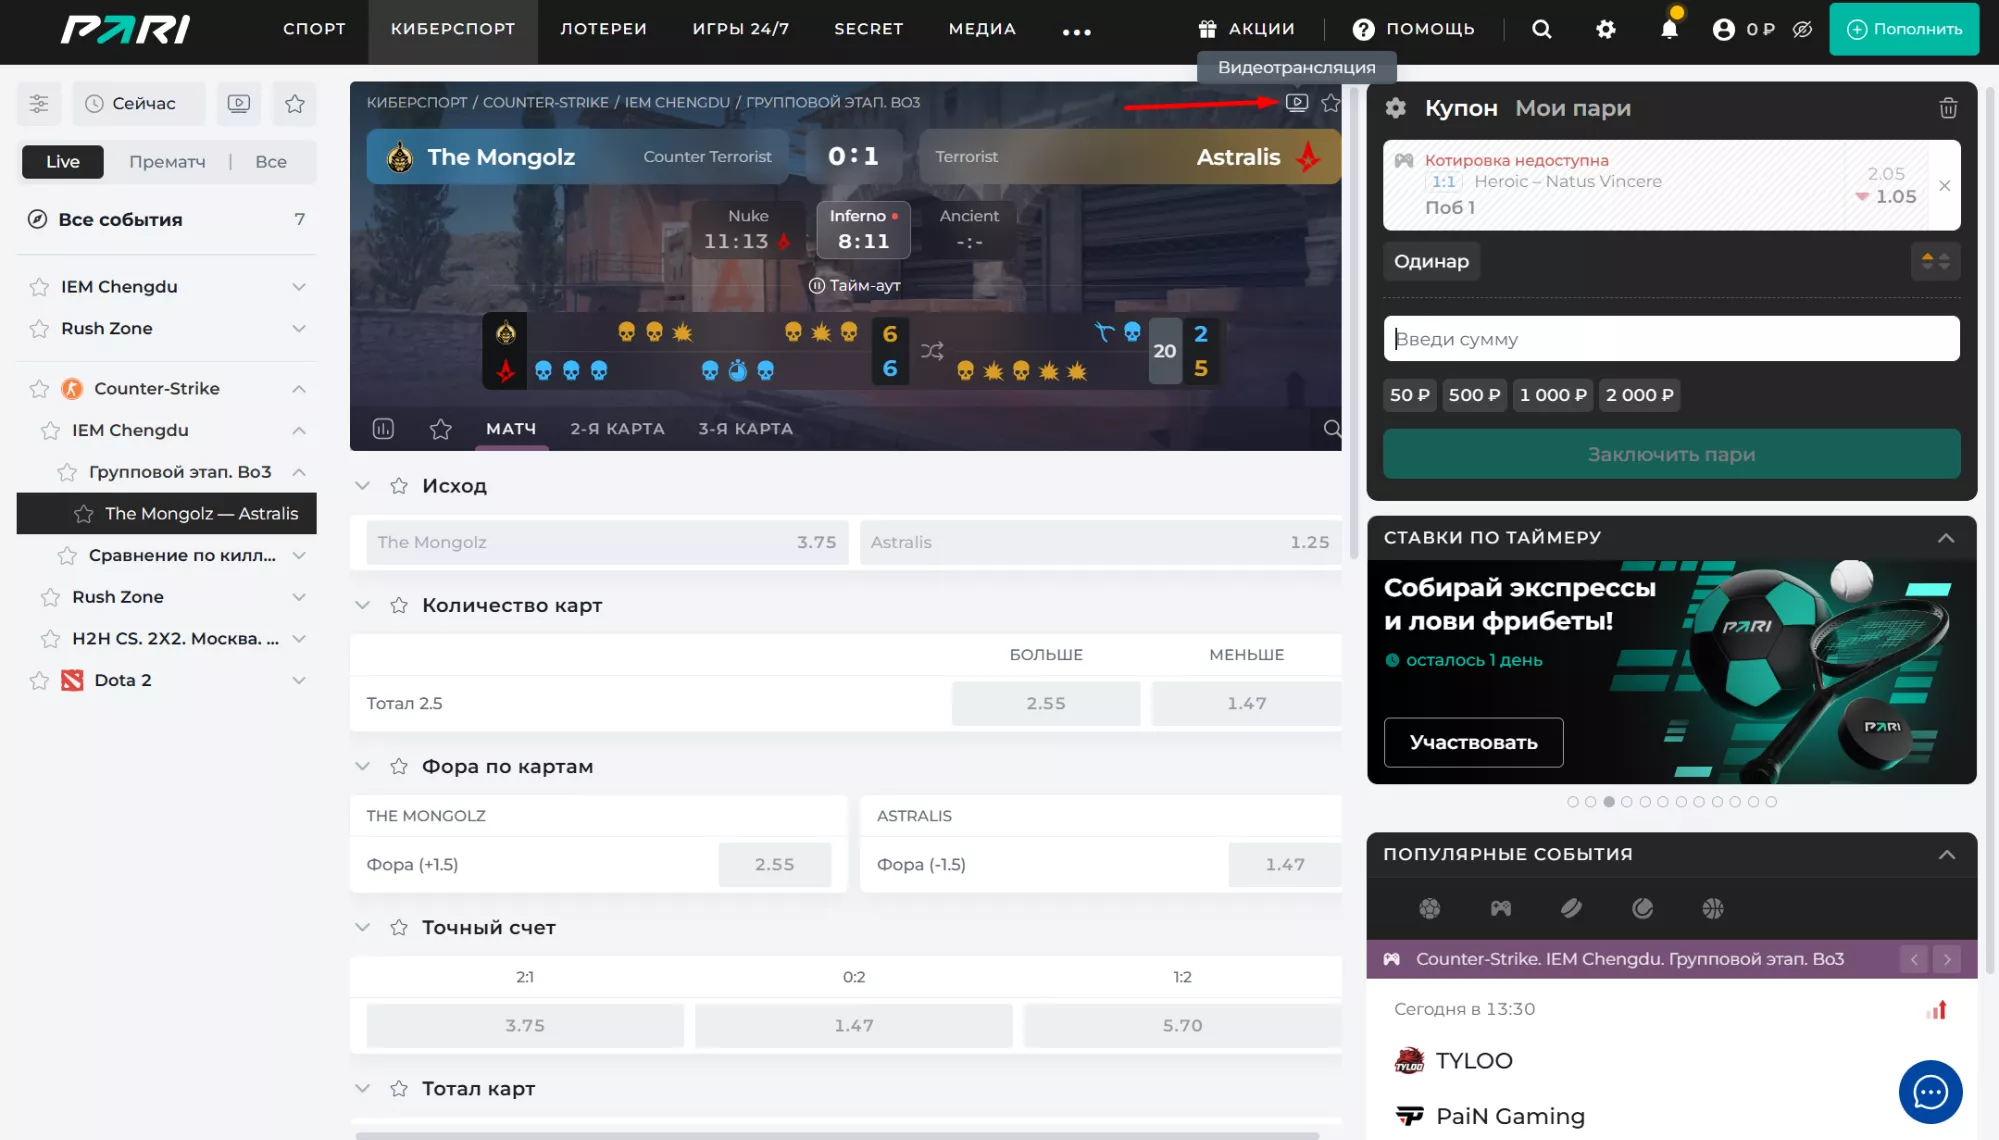Click the notifications bell icon
Viewport: 1999px width, 1140px height.
click(1668, 29)
